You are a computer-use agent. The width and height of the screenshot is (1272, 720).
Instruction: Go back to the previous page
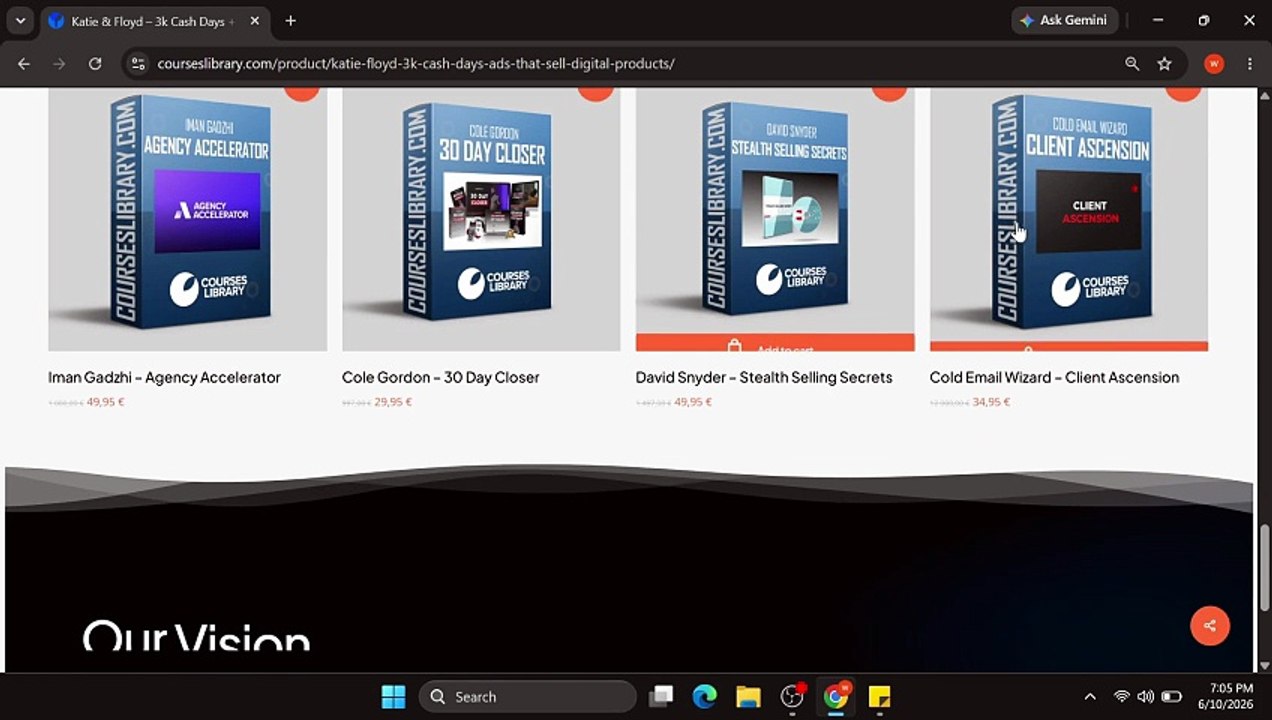(x=24, y=63)
